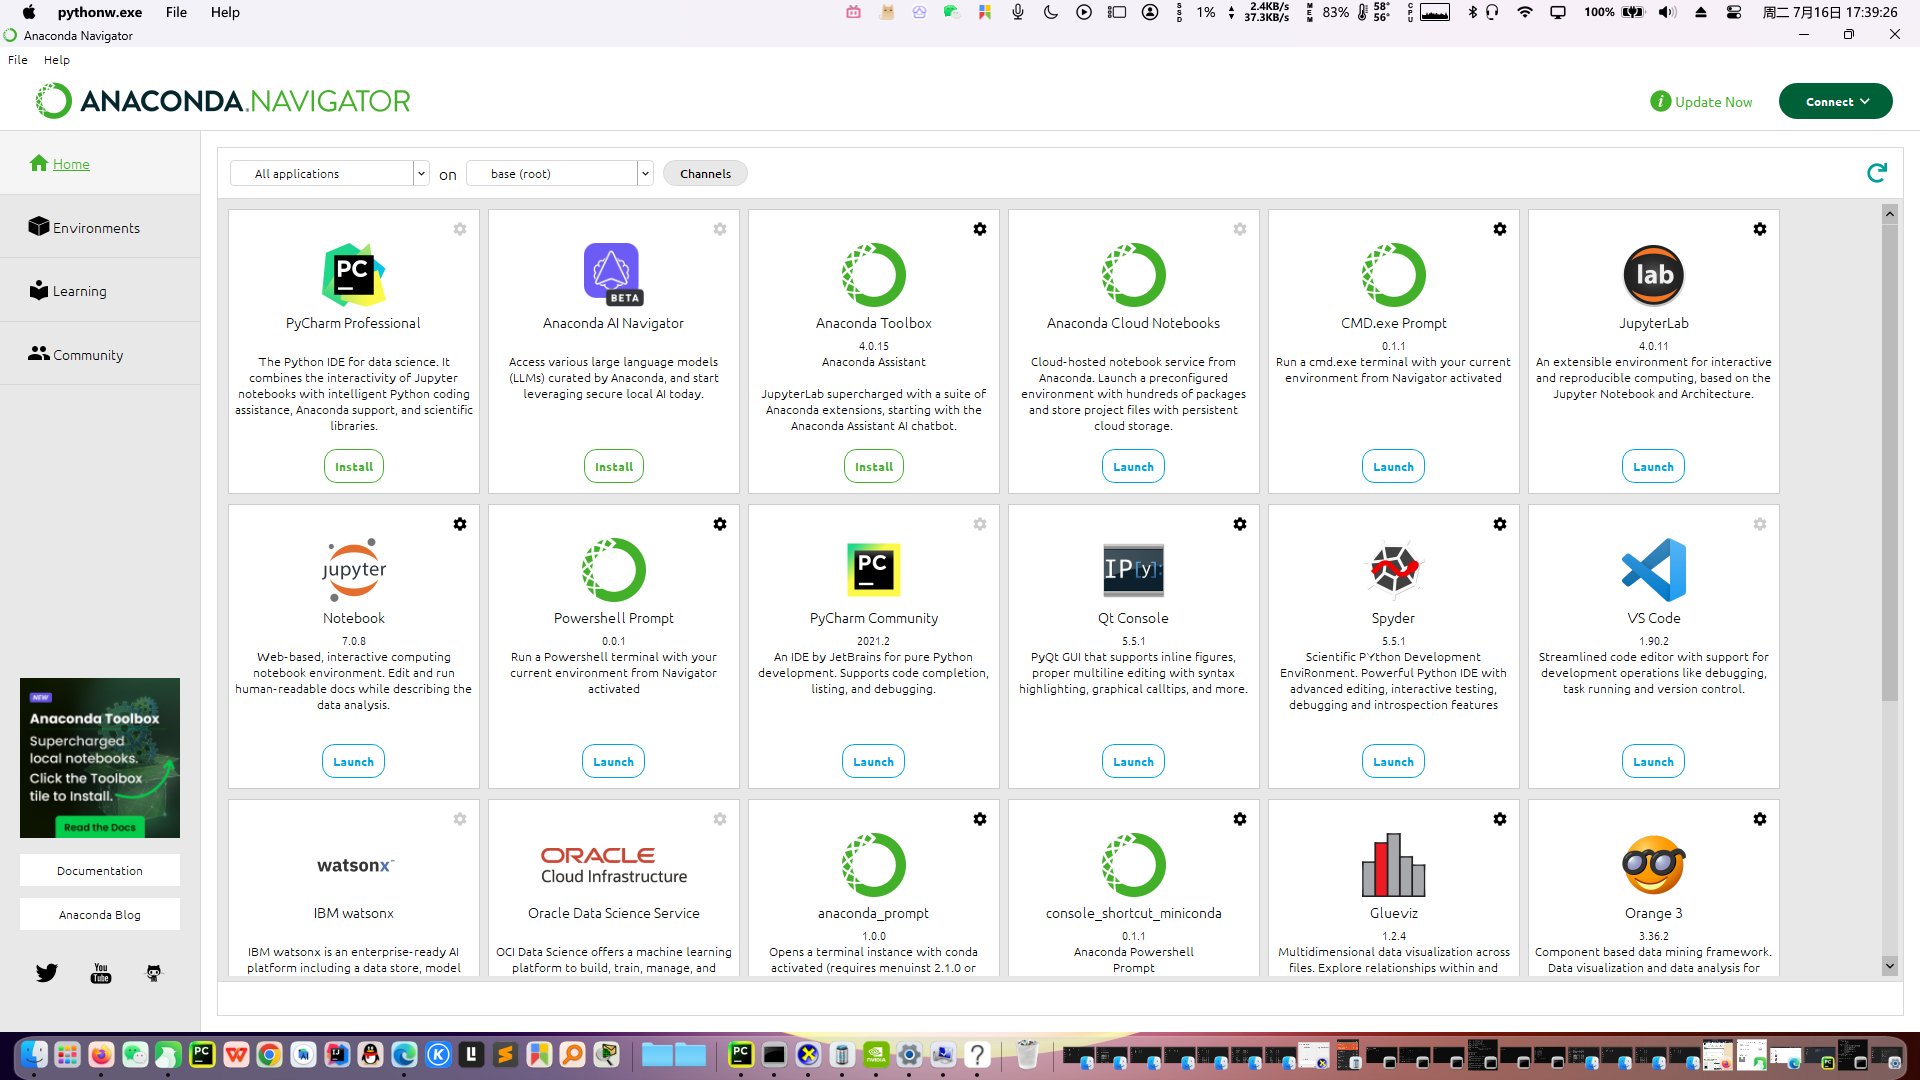Open settings gear on Anaconda Toolbox tile
Viewport: 1920px width, 1080px height.
[x=980, y=229]
